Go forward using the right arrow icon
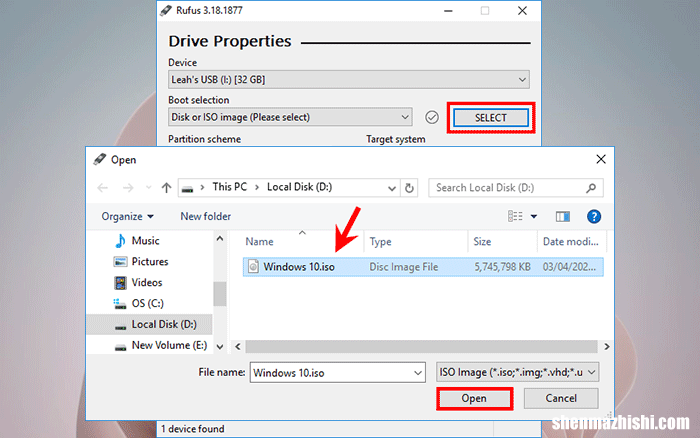 pos(128,188)
